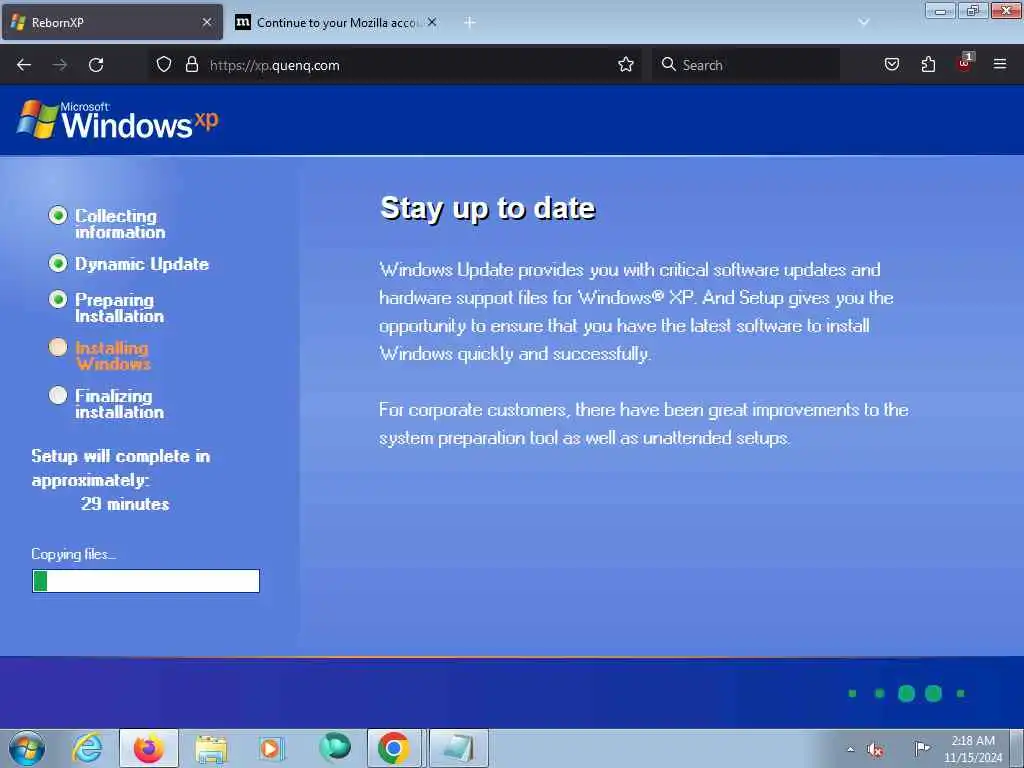
Task: Click the Search field in toolbar
Action: (x=746, y=65)
